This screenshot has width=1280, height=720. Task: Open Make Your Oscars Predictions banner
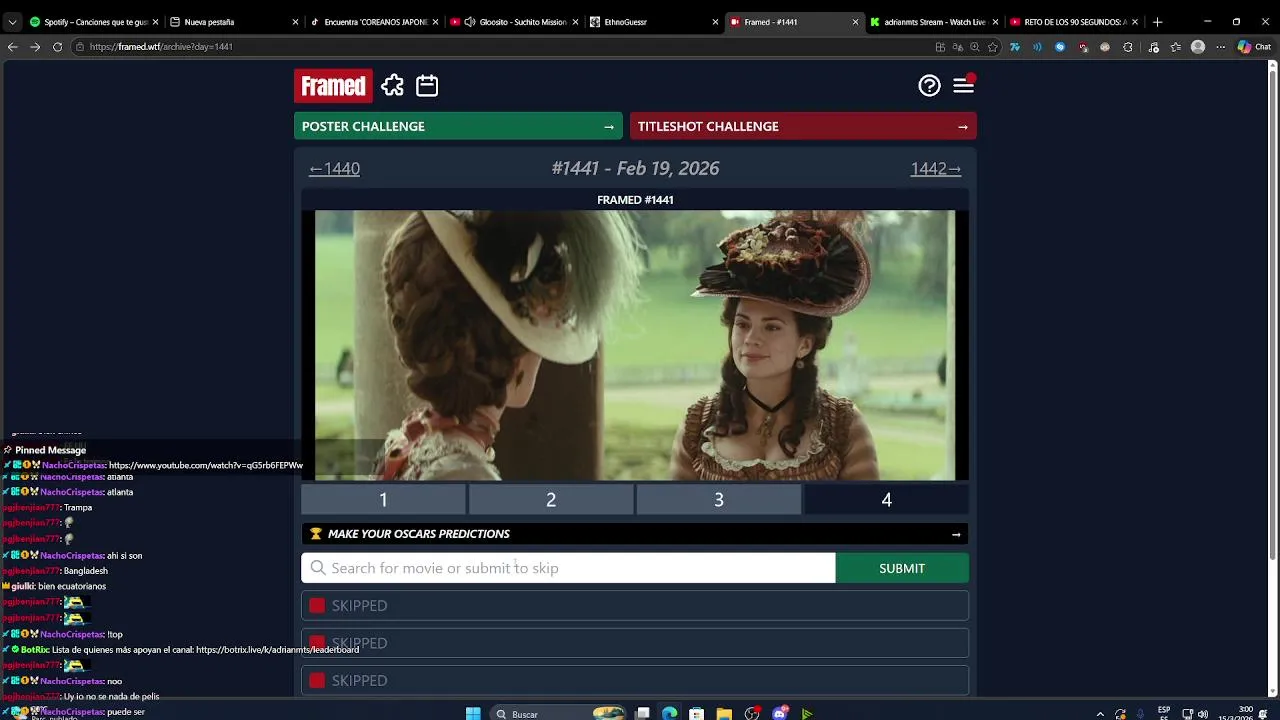point(635,534)
